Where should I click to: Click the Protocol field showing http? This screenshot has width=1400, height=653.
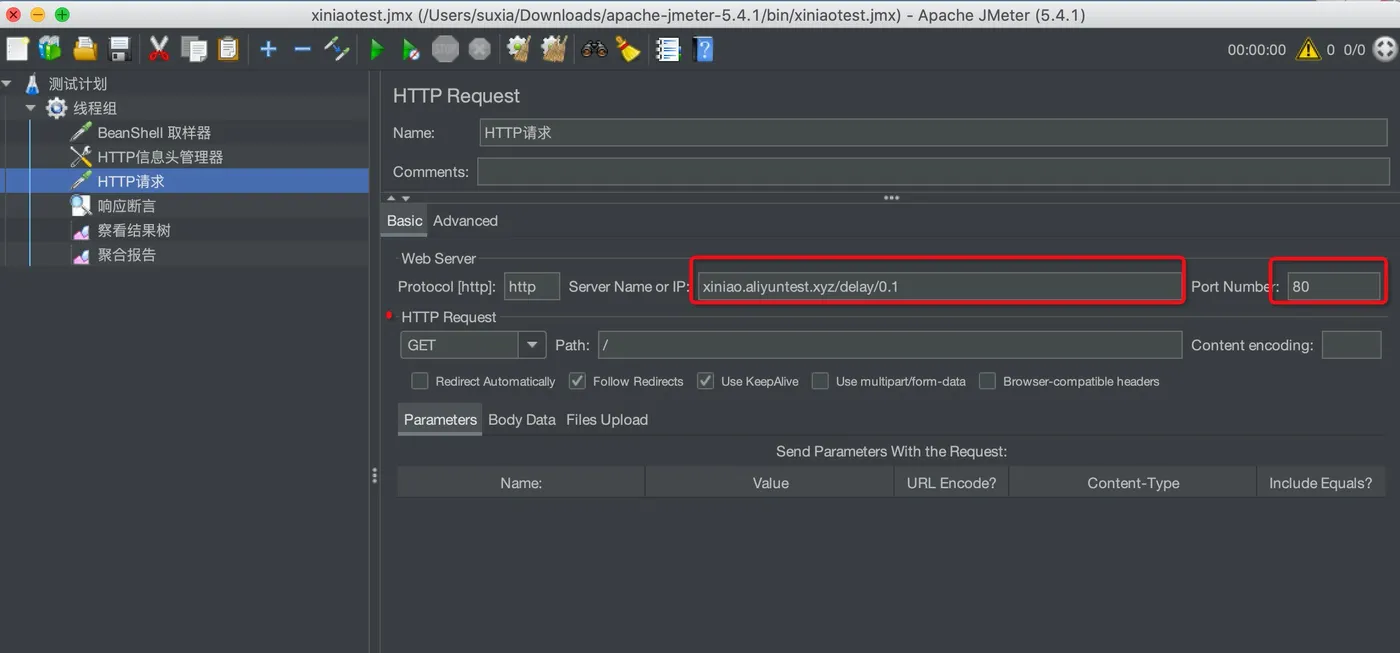(x=532, y=286)
